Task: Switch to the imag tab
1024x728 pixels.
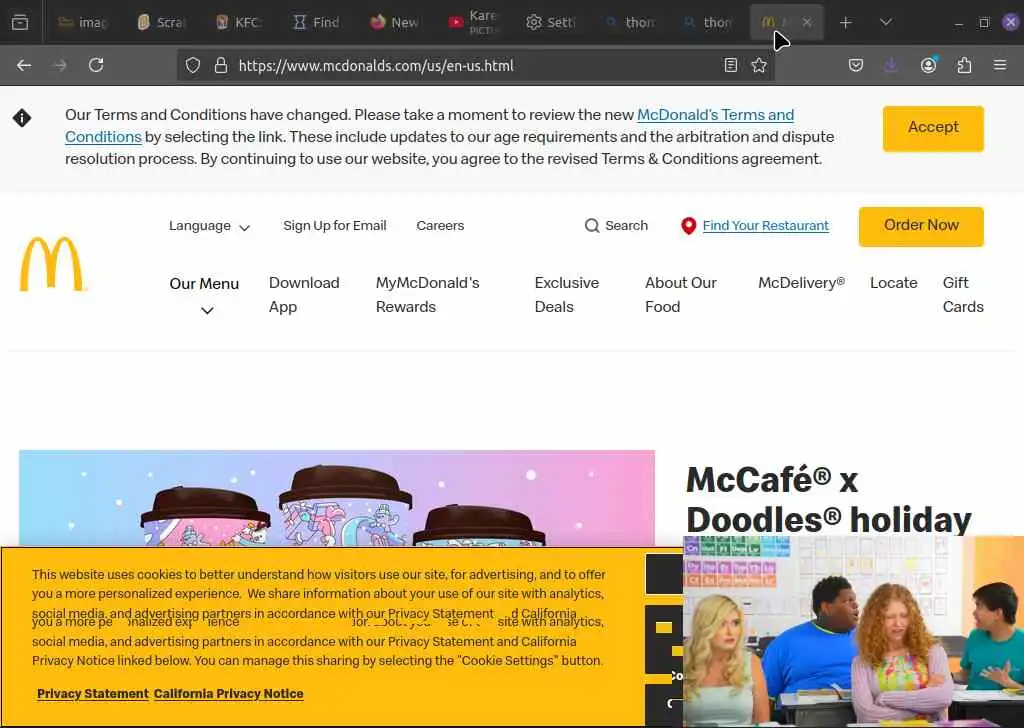Action: (x=84, y=23)
